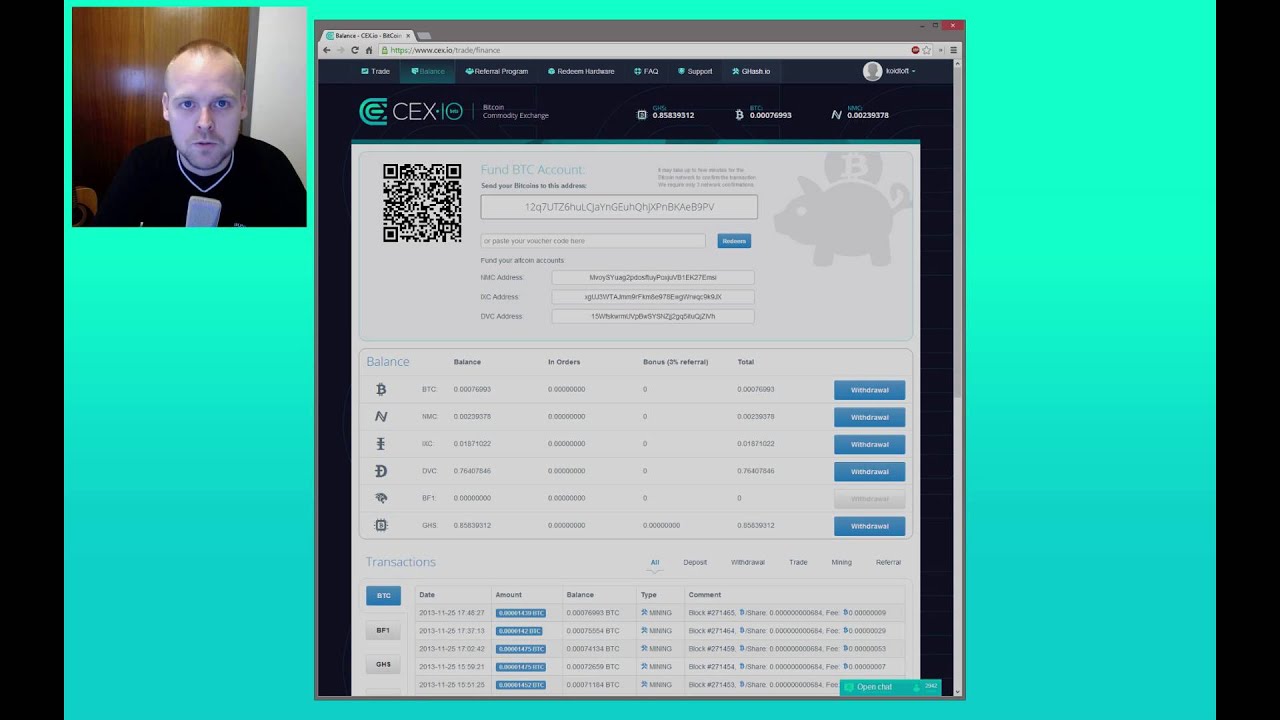This screenshot has height=720, width=1280.
Task: Close the Balance - CEX.io browser tab
Action: tap(408, 35)
